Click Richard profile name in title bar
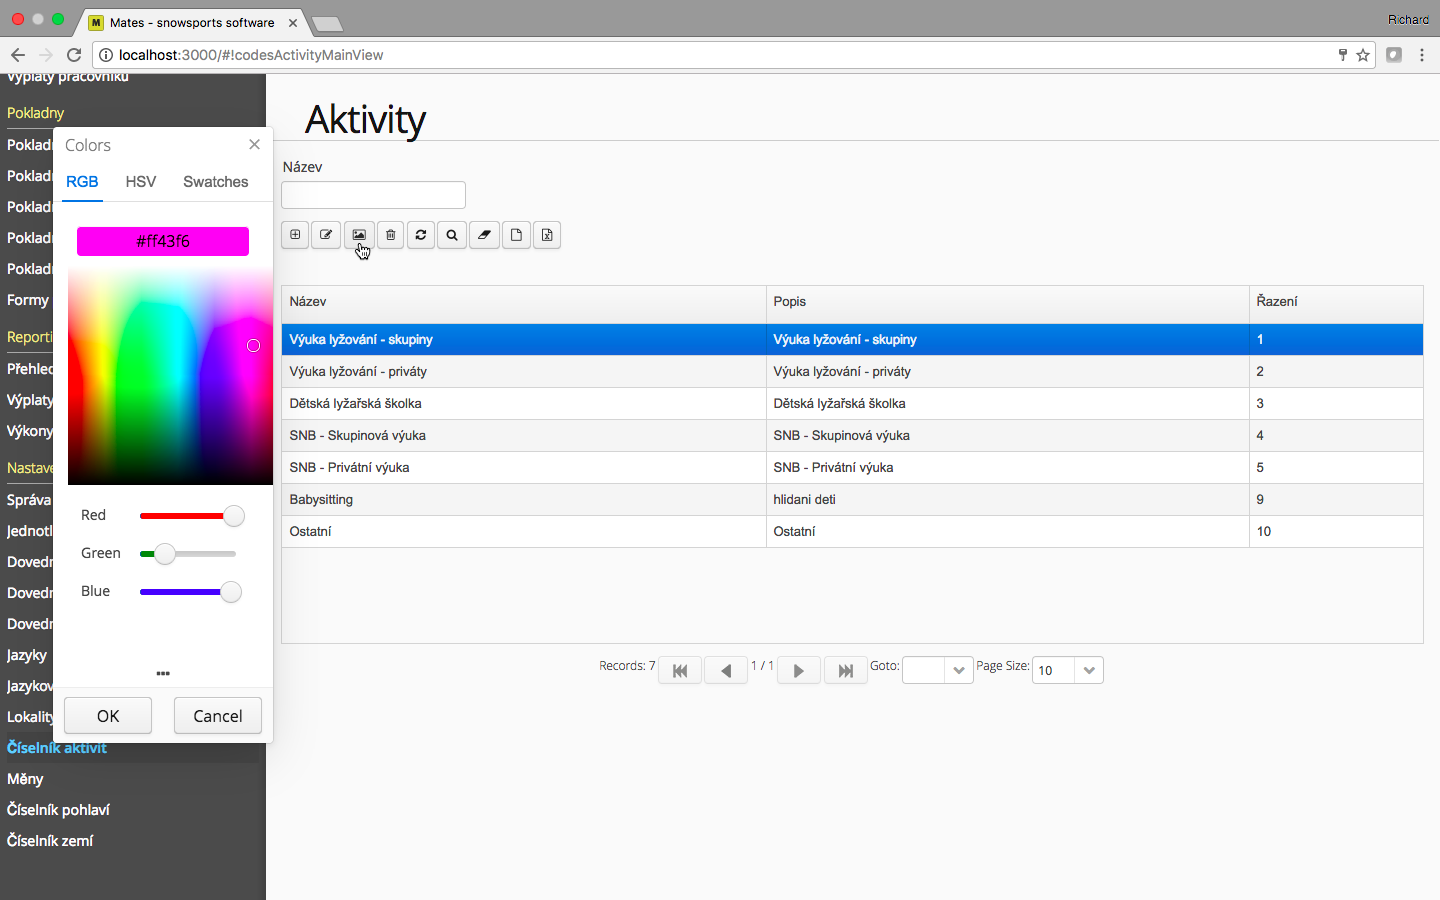Image resolution: width=1440 pixels, height=900 pixels. [x=1408, y=20]
